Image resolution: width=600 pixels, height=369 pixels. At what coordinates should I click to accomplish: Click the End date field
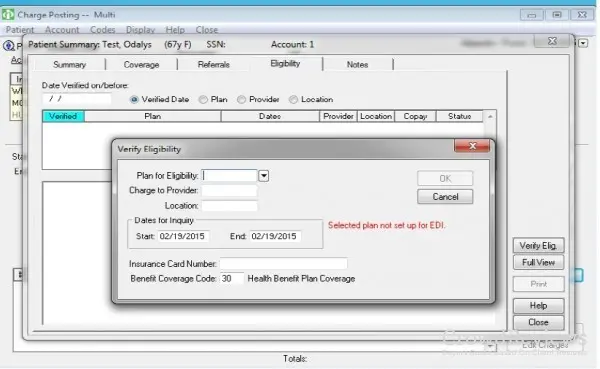tap(275, 236)
